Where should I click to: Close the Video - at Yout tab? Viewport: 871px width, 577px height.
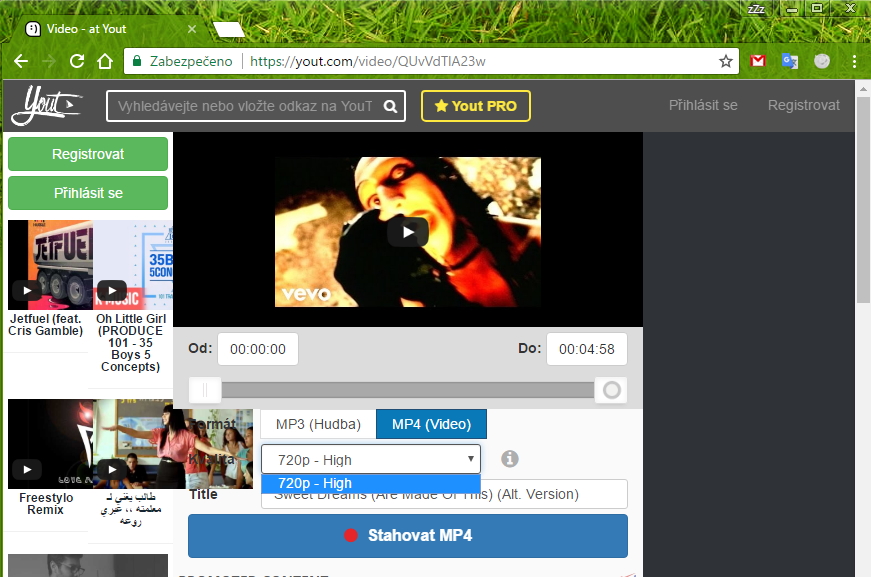pyautogui.click(x=192, y=29)
